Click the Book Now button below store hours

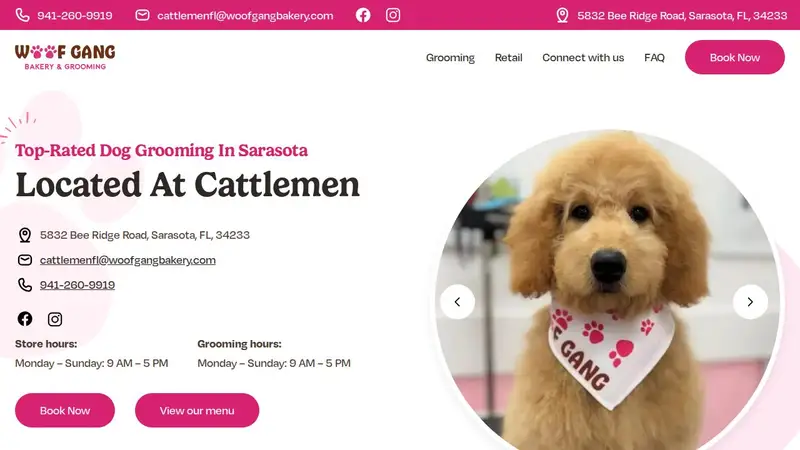point(65,410)
